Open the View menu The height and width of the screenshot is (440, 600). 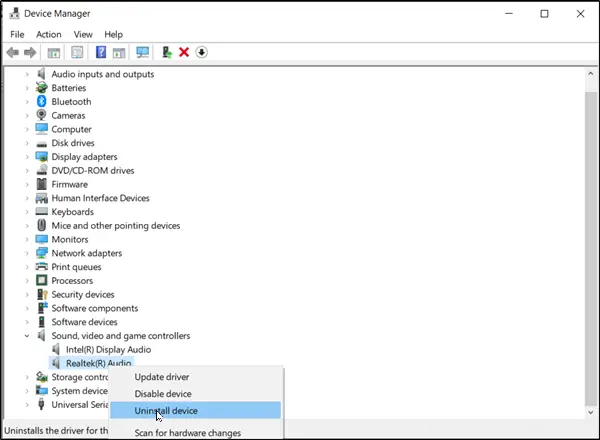(83, 34)
